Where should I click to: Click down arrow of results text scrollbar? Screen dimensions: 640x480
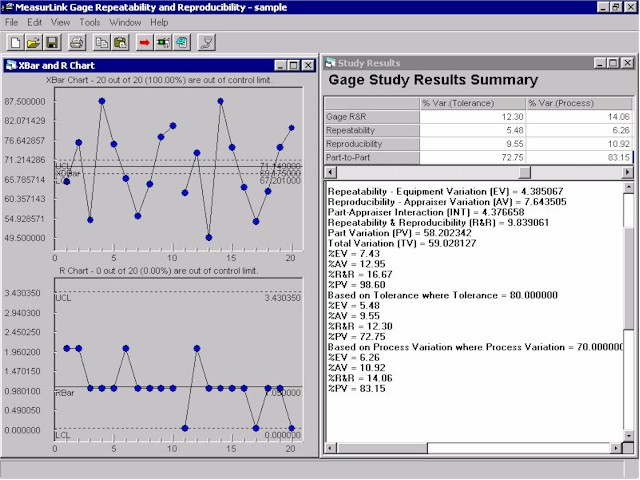pyautogui.click(x=628, y=431)
